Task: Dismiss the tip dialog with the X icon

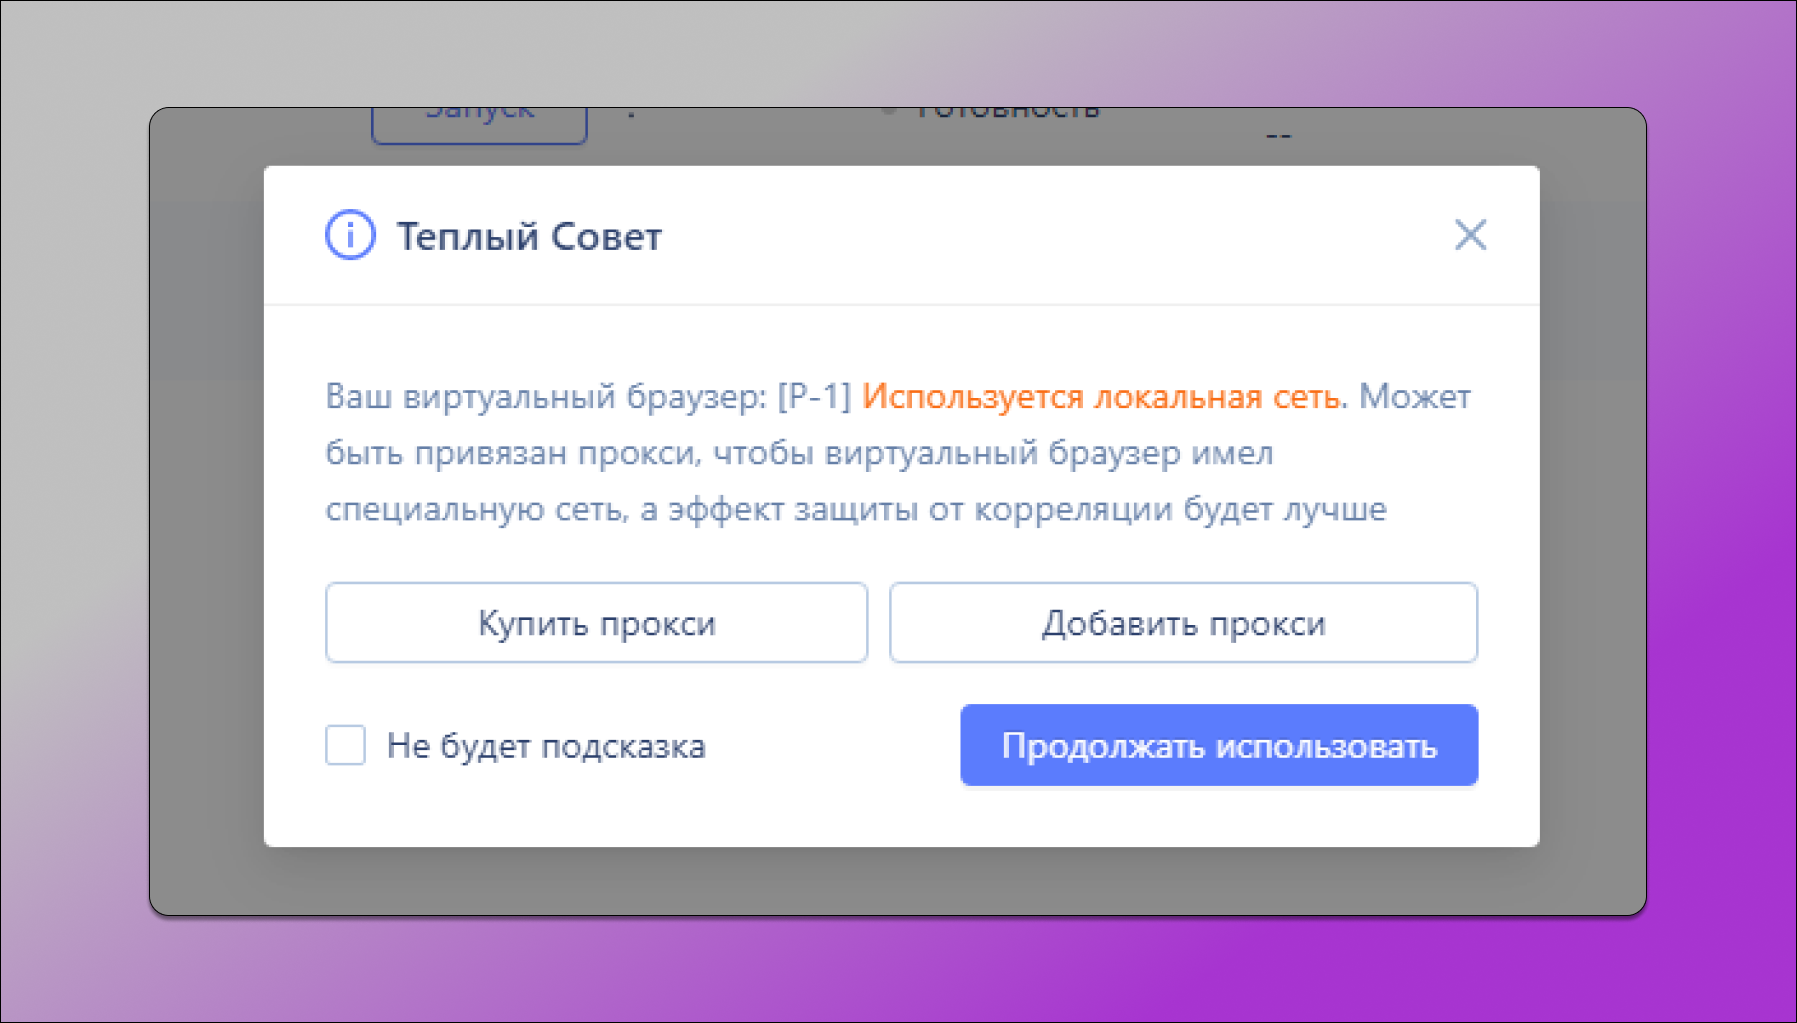Action: (1470, 235)
